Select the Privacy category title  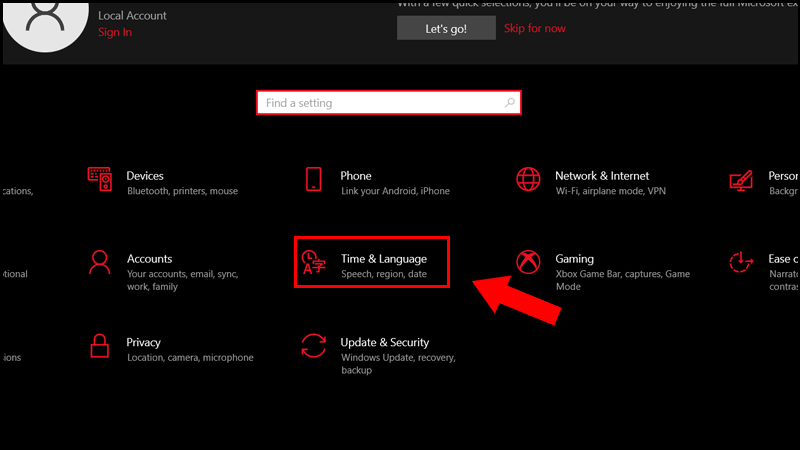click(143, 342)
